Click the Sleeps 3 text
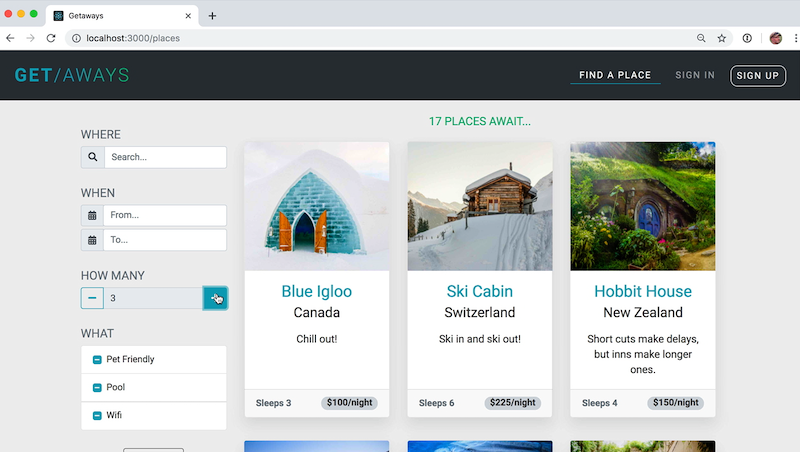Image resolution: width=800 pixels, height=452 pixels. (x=273, y=403)
